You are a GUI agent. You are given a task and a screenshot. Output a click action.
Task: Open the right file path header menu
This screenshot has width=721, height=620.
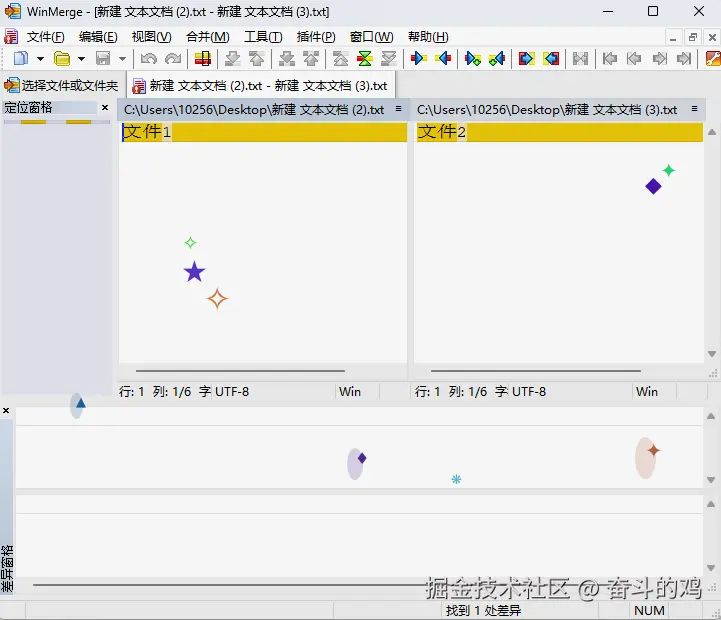(x=694, y=109)
